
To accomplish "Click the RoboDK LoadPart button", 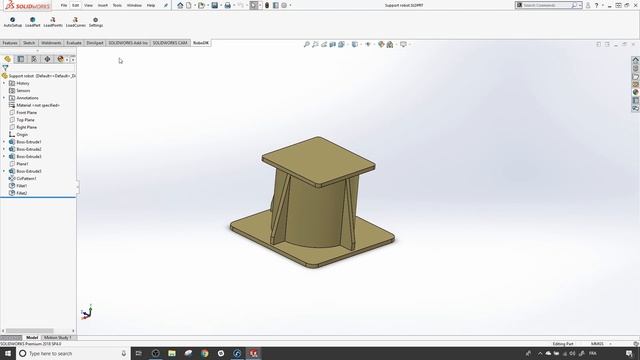I will [33, 22].
